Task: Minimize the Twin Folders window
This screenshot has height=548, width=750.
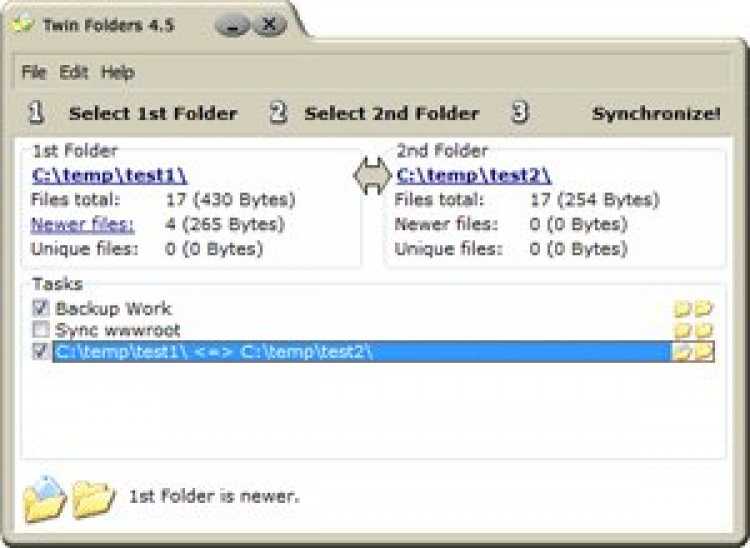Action: point(232,25)
